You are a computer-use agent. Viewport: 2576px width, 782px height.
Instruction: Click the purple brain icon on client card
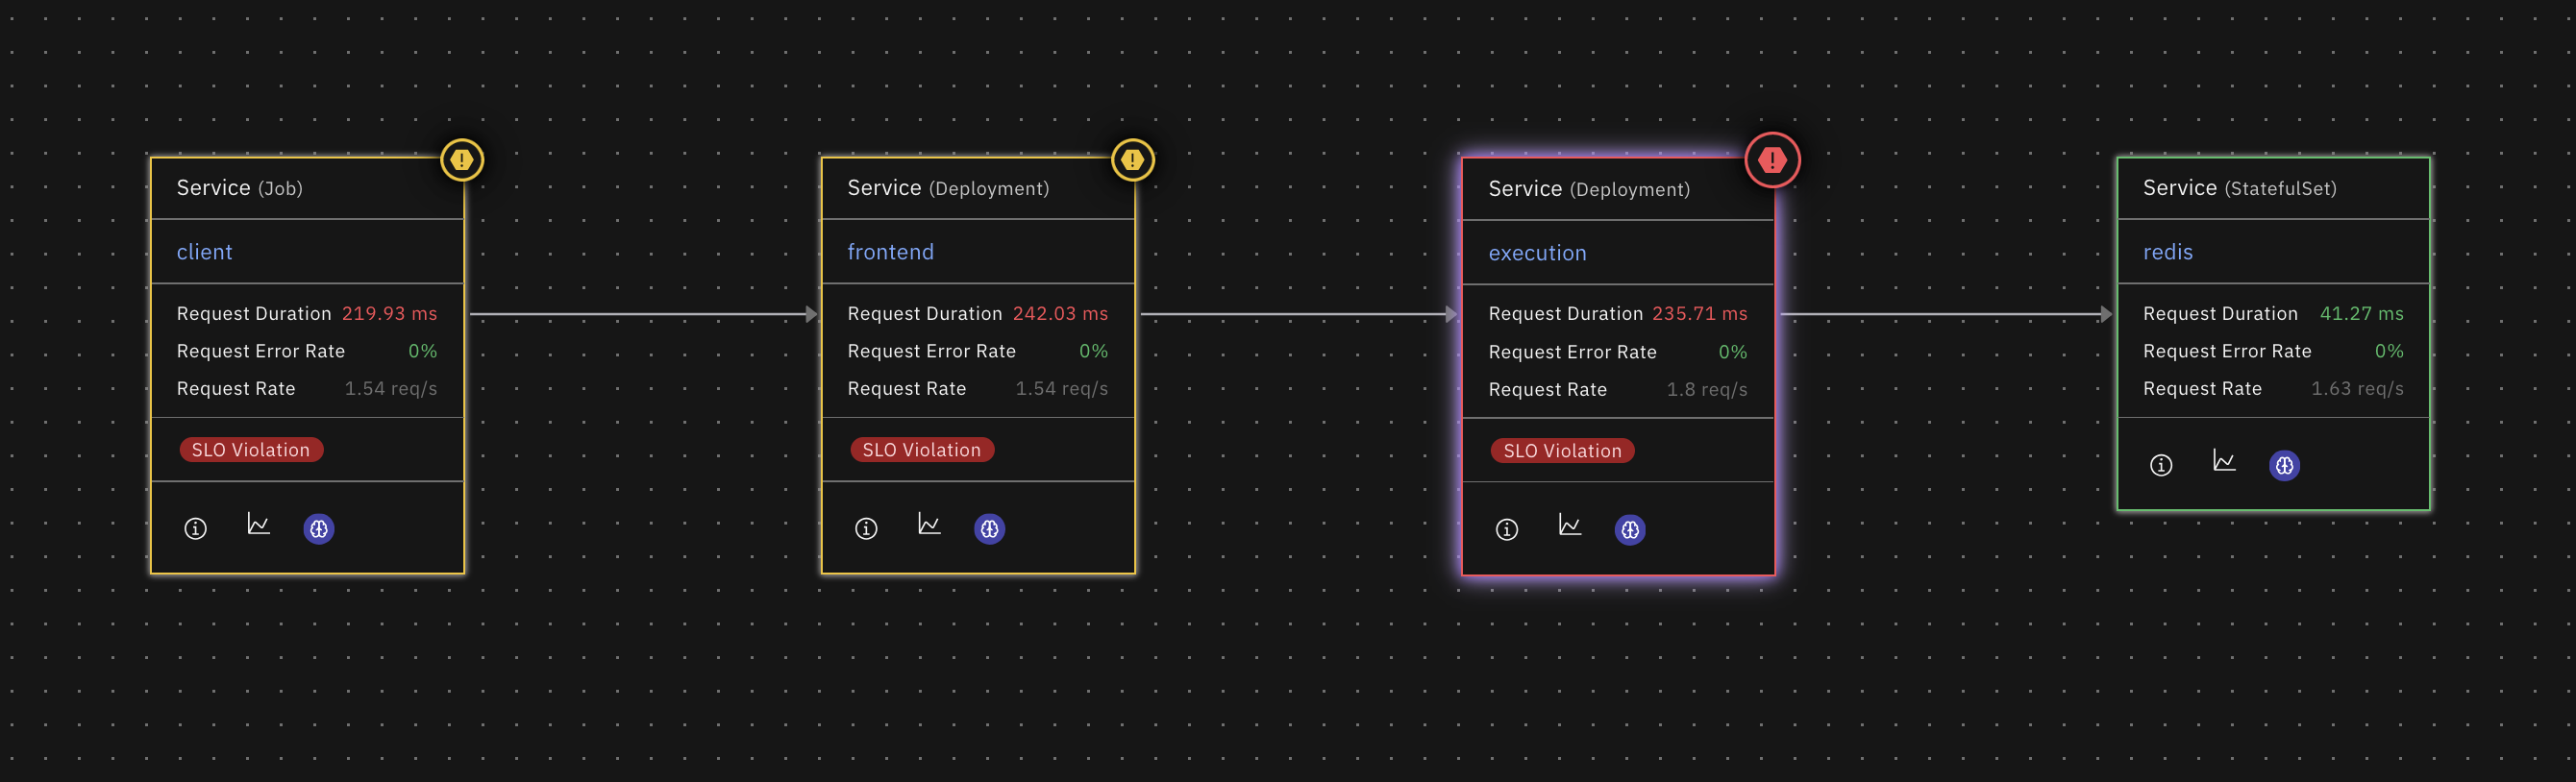[319, 529]
